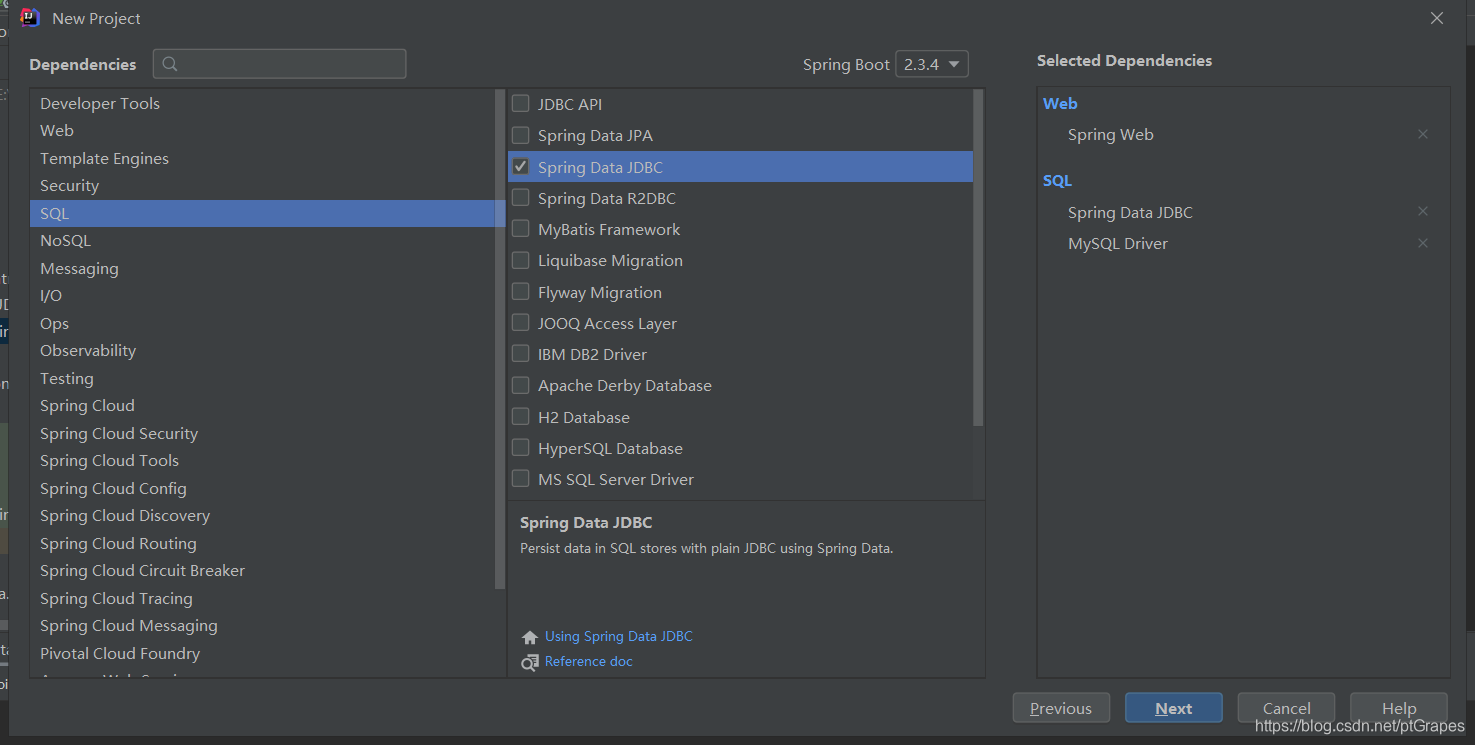Close the New Project dialog

(x=1436, y=18)
